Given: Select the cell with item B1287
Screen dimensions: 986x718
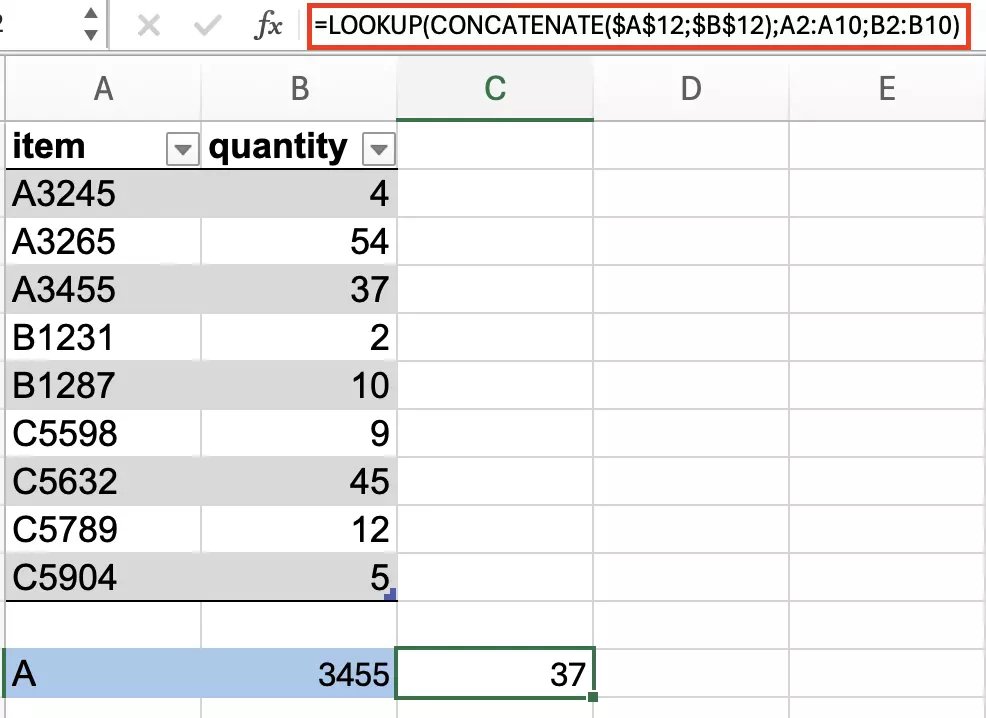Looking at the screenshot, I should (x=103, y=385).
